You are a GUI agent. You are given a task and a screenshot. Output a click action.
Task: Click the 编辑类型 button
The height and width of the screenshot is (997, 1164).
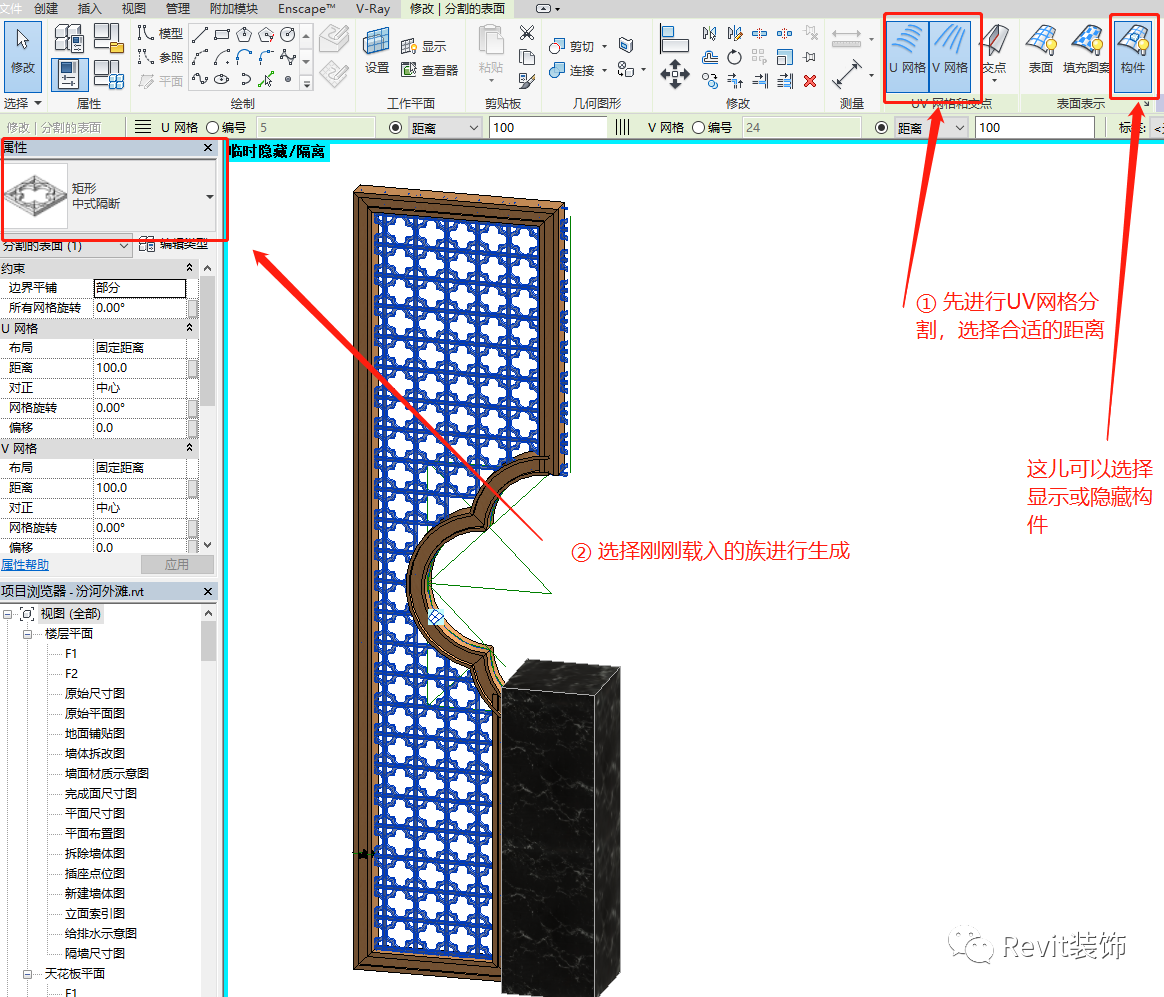(x=174, y=244)
